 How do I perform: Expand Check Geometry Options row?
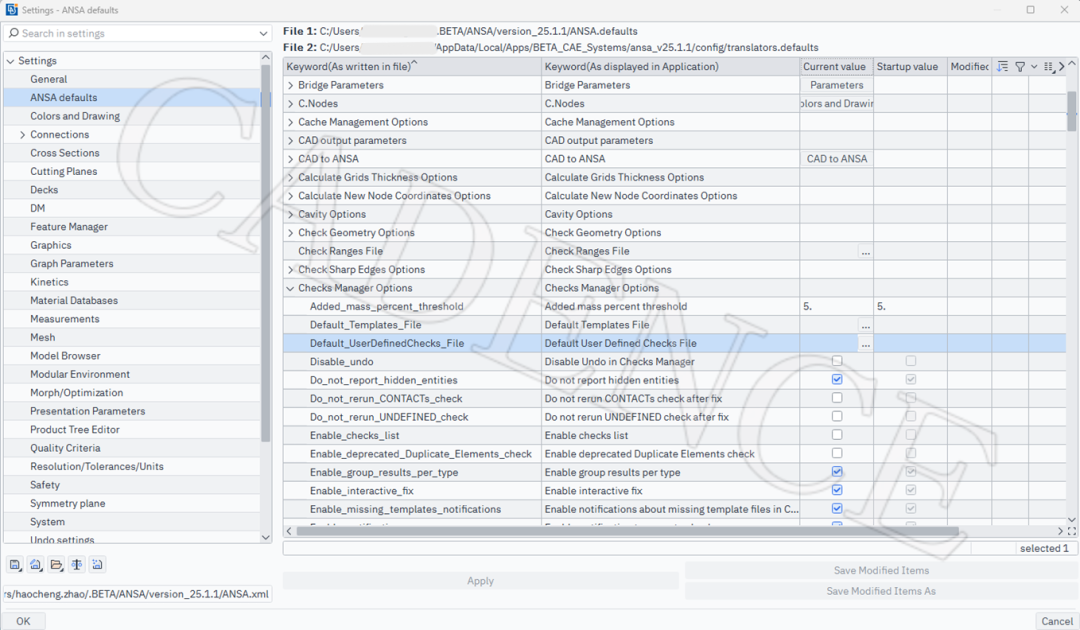(290, 233)
